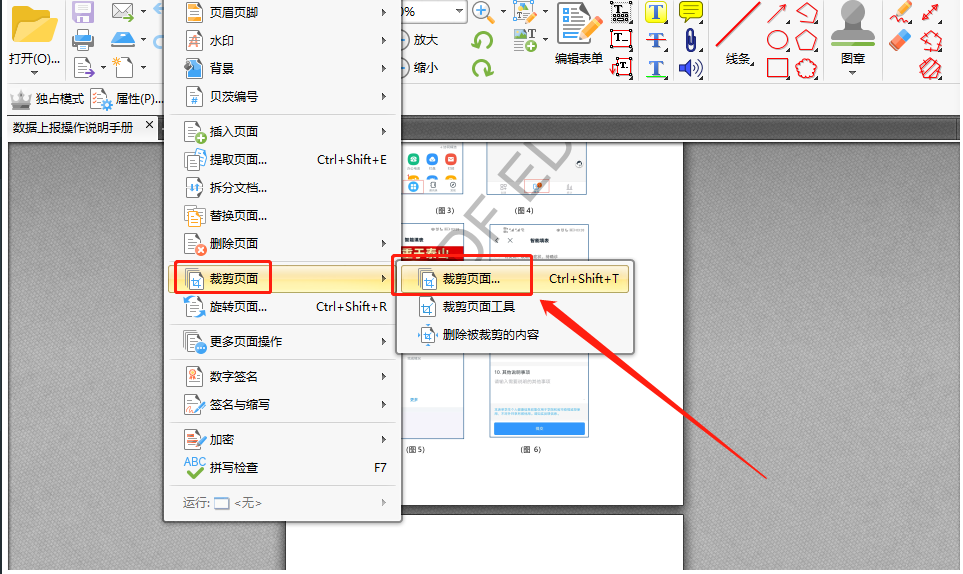Select the red oval shape tool
Viewport: 963px width, 574px height.
pos(778,41)
